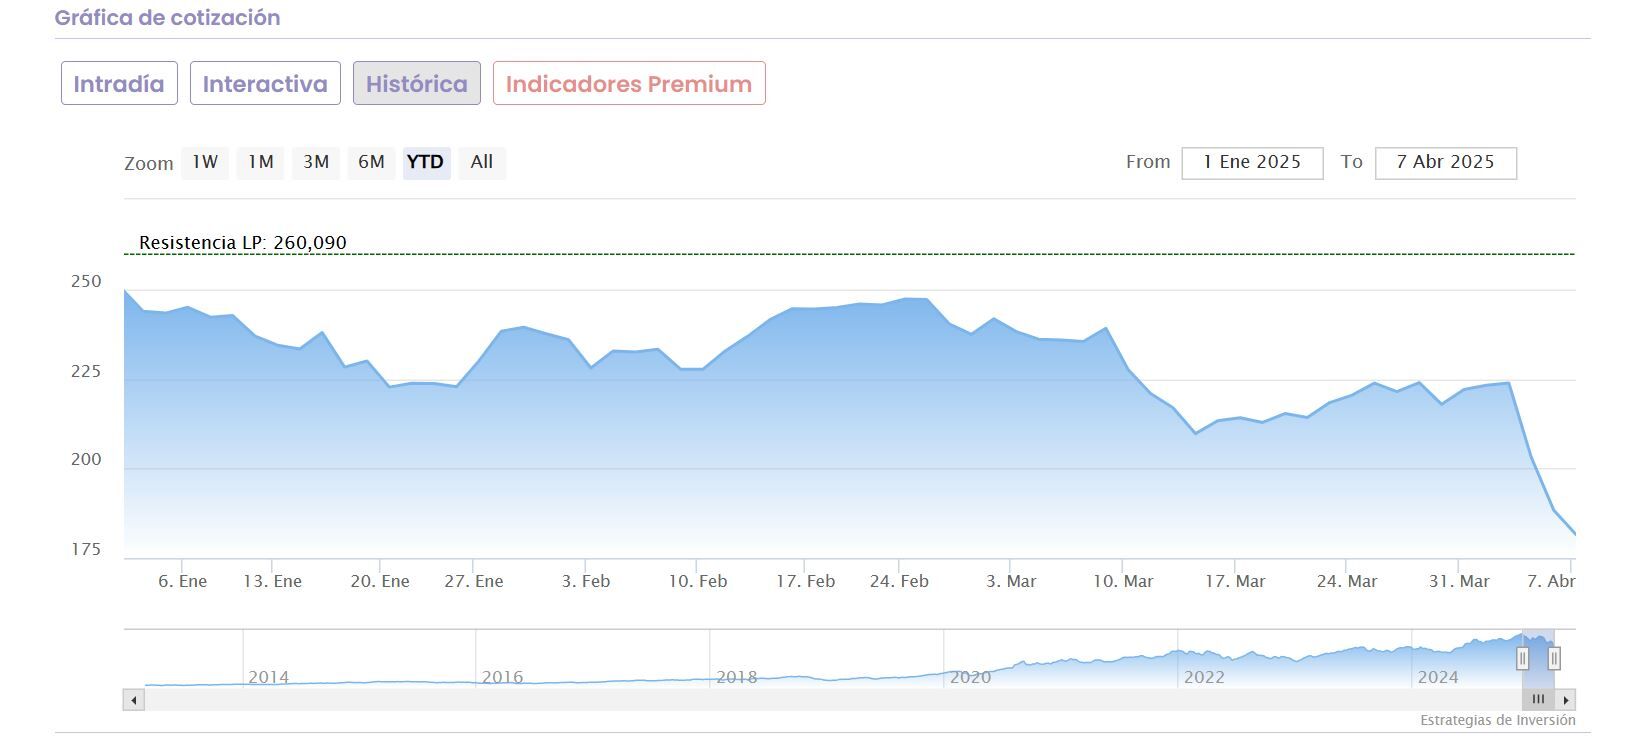Screen dimensions: 1630x749
Task: Choose the 3M zoom range
Action: (x=316, y=162)
